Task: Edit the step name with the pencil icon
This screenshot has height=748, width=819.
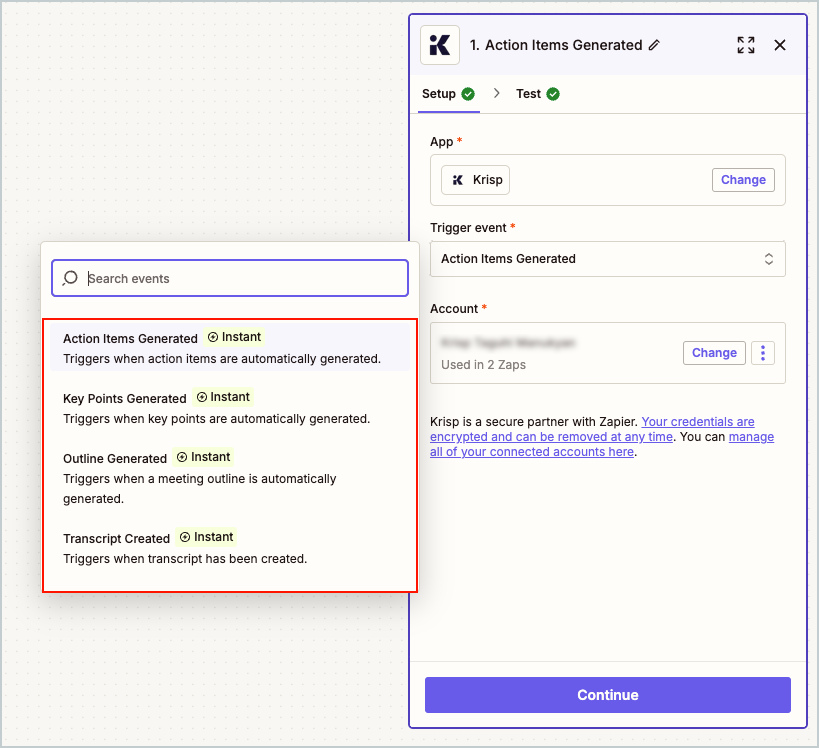Action: coord(654,45)
